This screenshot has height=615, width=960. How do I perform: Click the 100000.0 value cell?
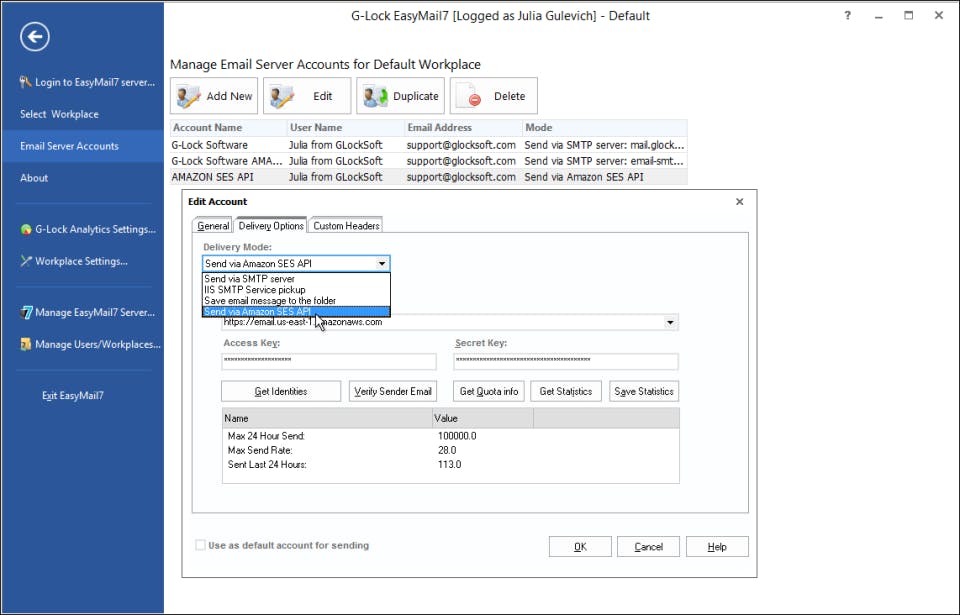tap(457, 436)
